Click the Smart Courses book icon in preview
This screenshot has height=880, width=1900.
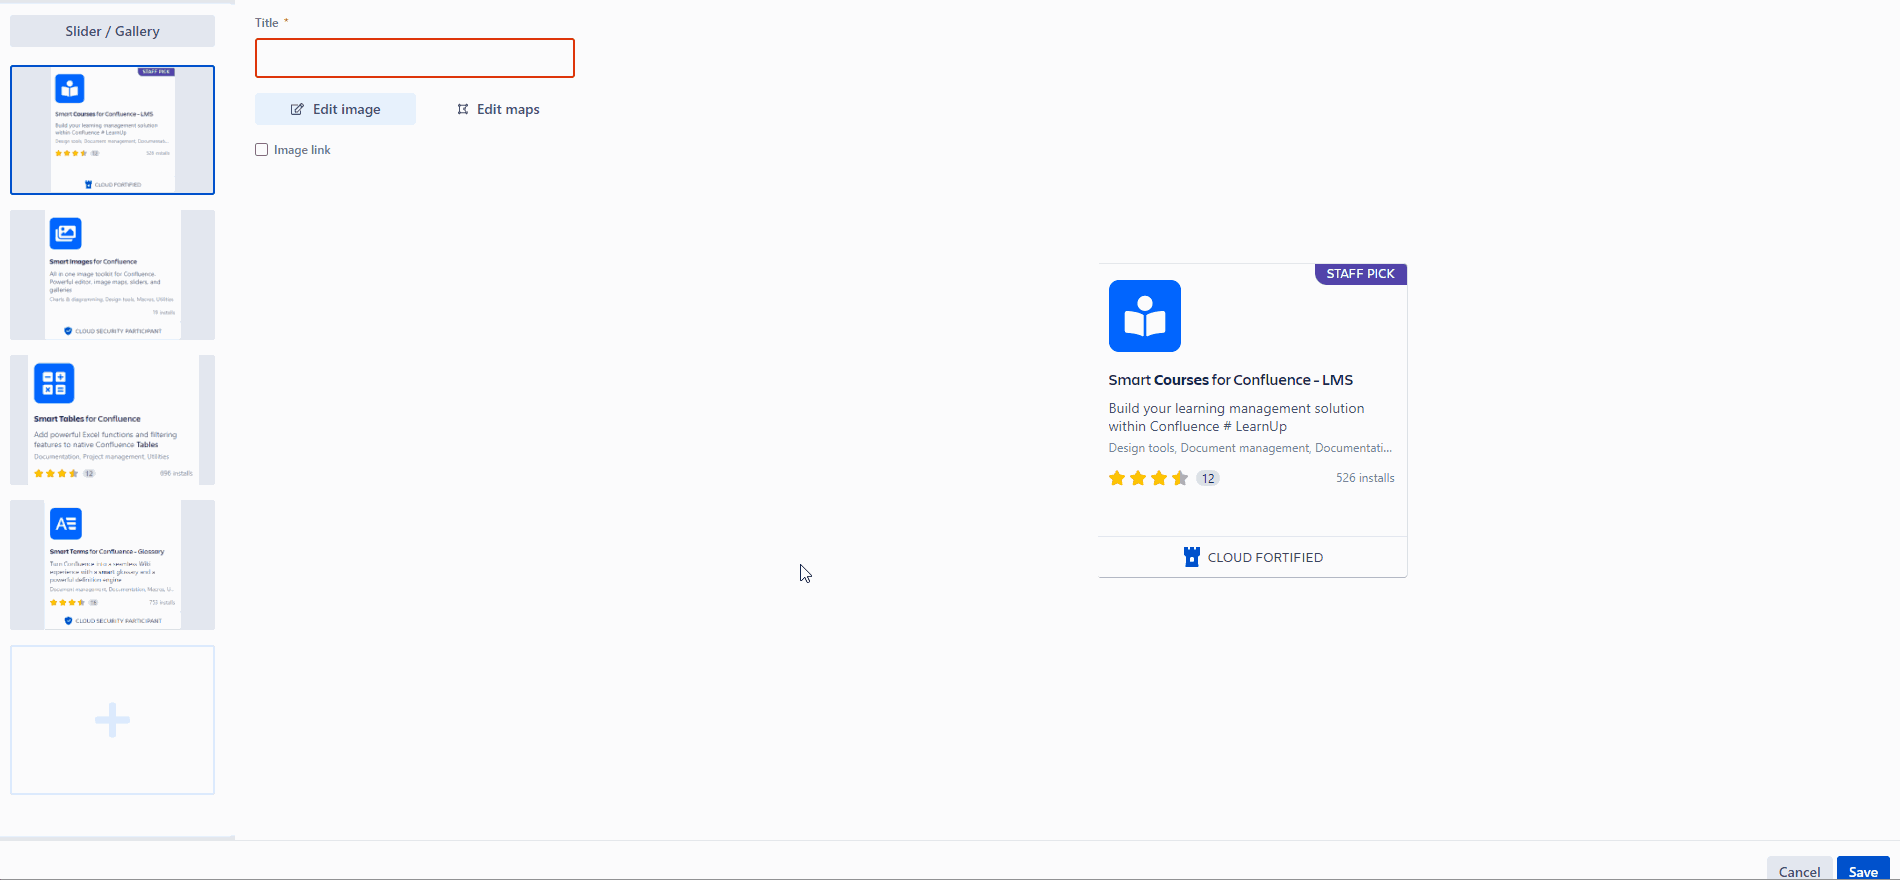click(x=1144, y=316)
